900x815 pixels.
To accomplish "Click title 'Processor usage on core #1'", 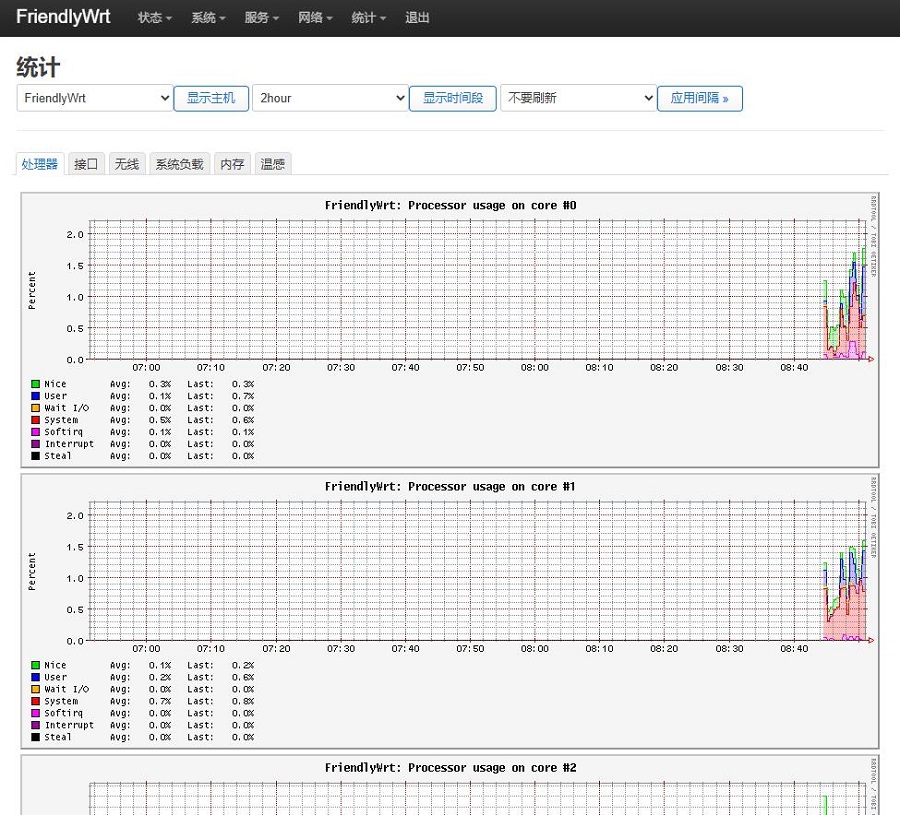I will click(450, 487).
